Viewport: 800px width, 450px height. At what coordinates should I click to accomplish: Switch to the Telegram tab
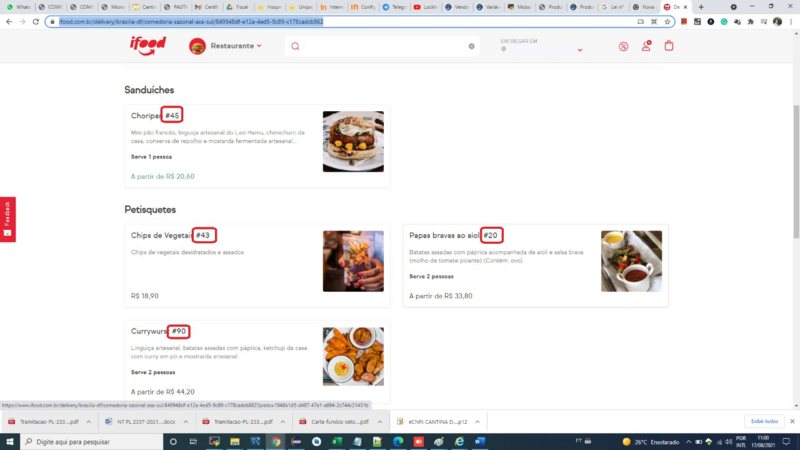coord(394,7)
